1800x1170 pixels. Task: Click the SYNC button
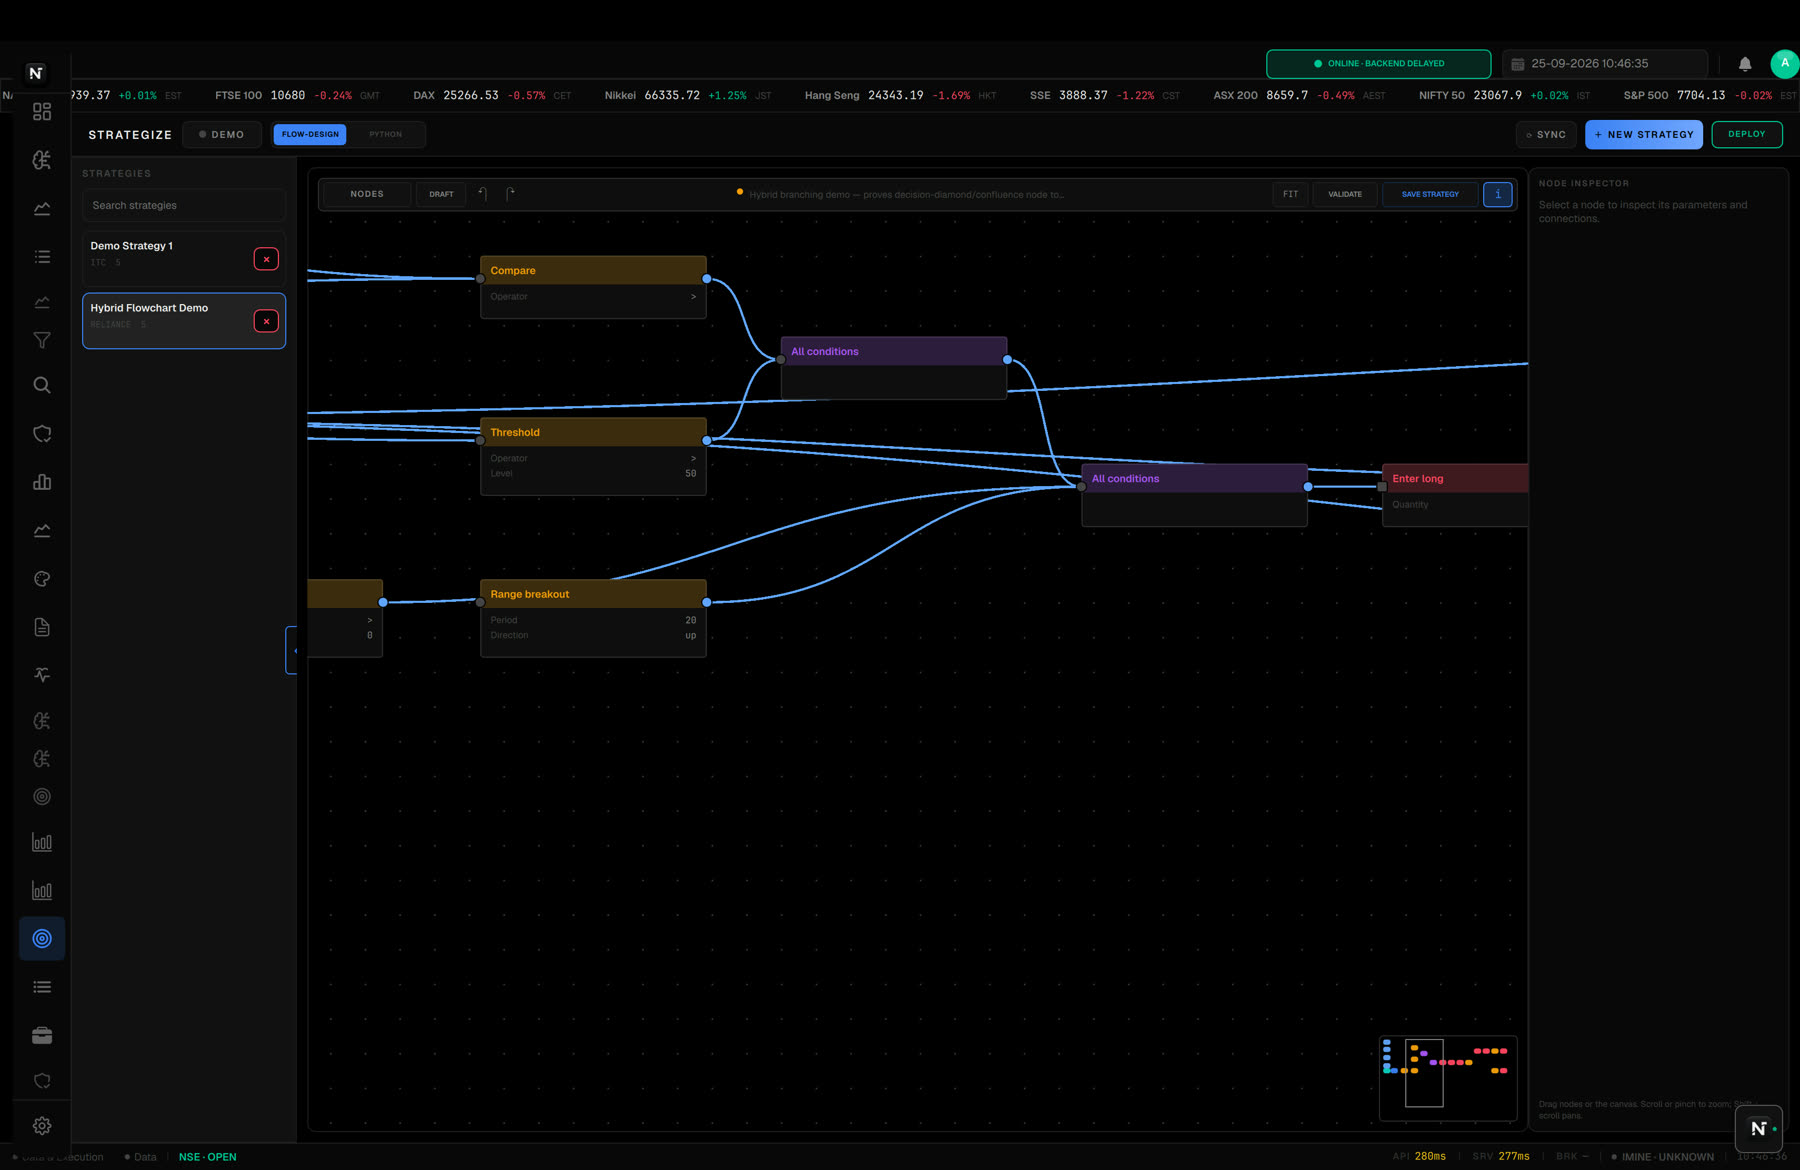tap(1546, 135)
